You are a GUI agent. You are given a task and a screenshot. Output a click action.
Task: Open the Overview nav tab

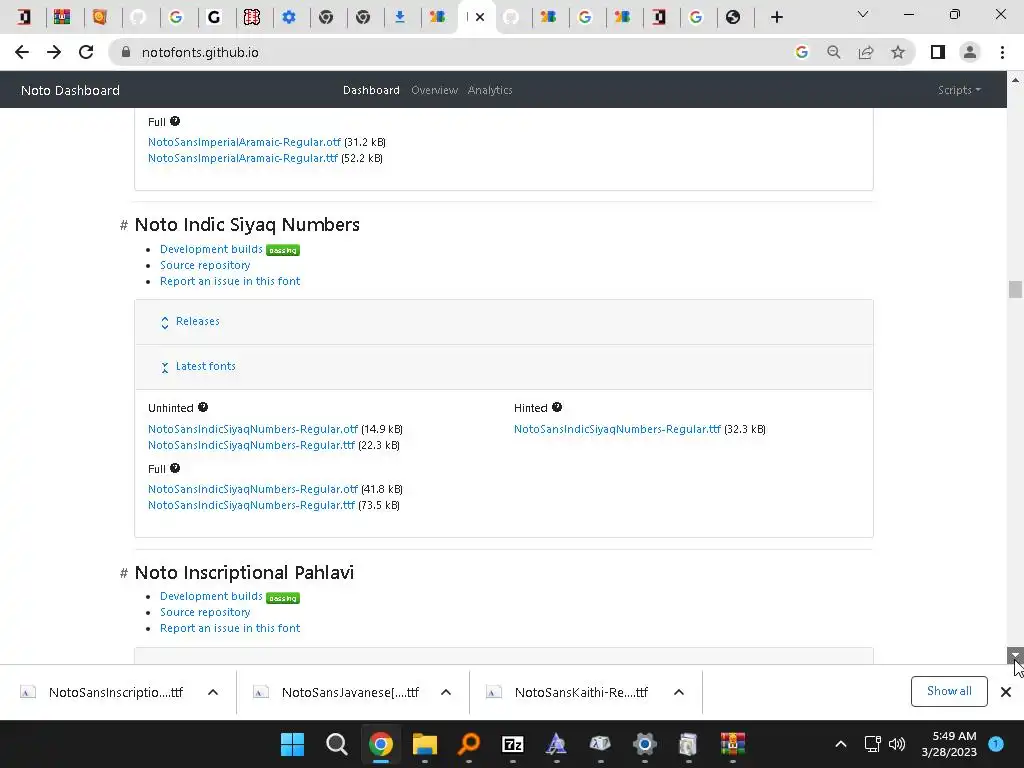click(434, 90)
